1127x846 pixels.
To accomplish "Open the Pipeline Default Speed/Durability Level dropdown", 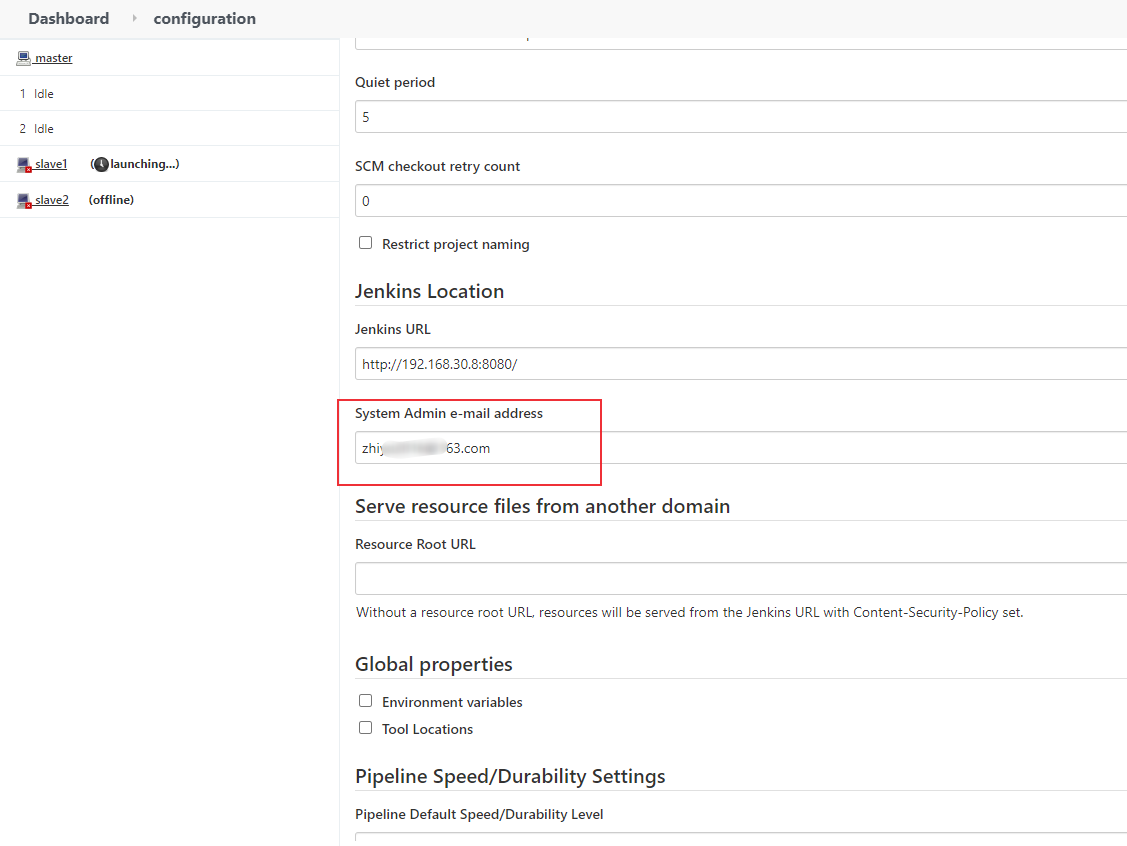I will click(740, 841).
